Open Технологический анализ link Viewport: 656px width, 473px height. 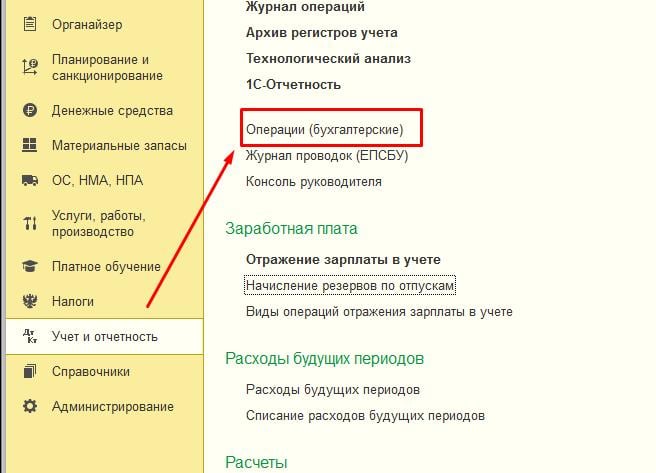[328, 59]
